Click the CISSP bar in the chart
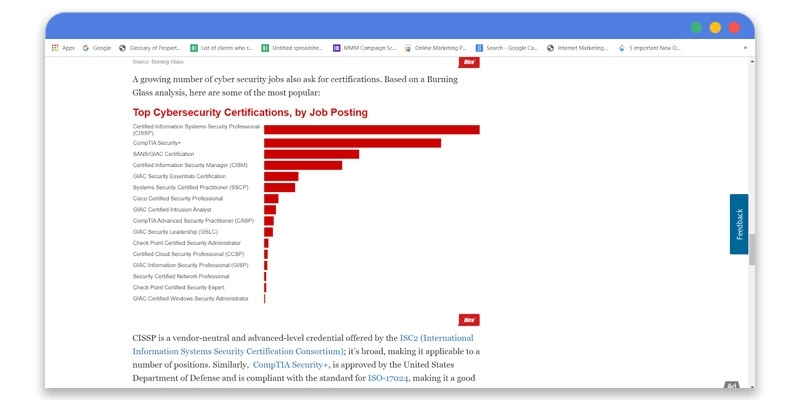This screenshot has width=800, height=400. click(x=371, y=130)
